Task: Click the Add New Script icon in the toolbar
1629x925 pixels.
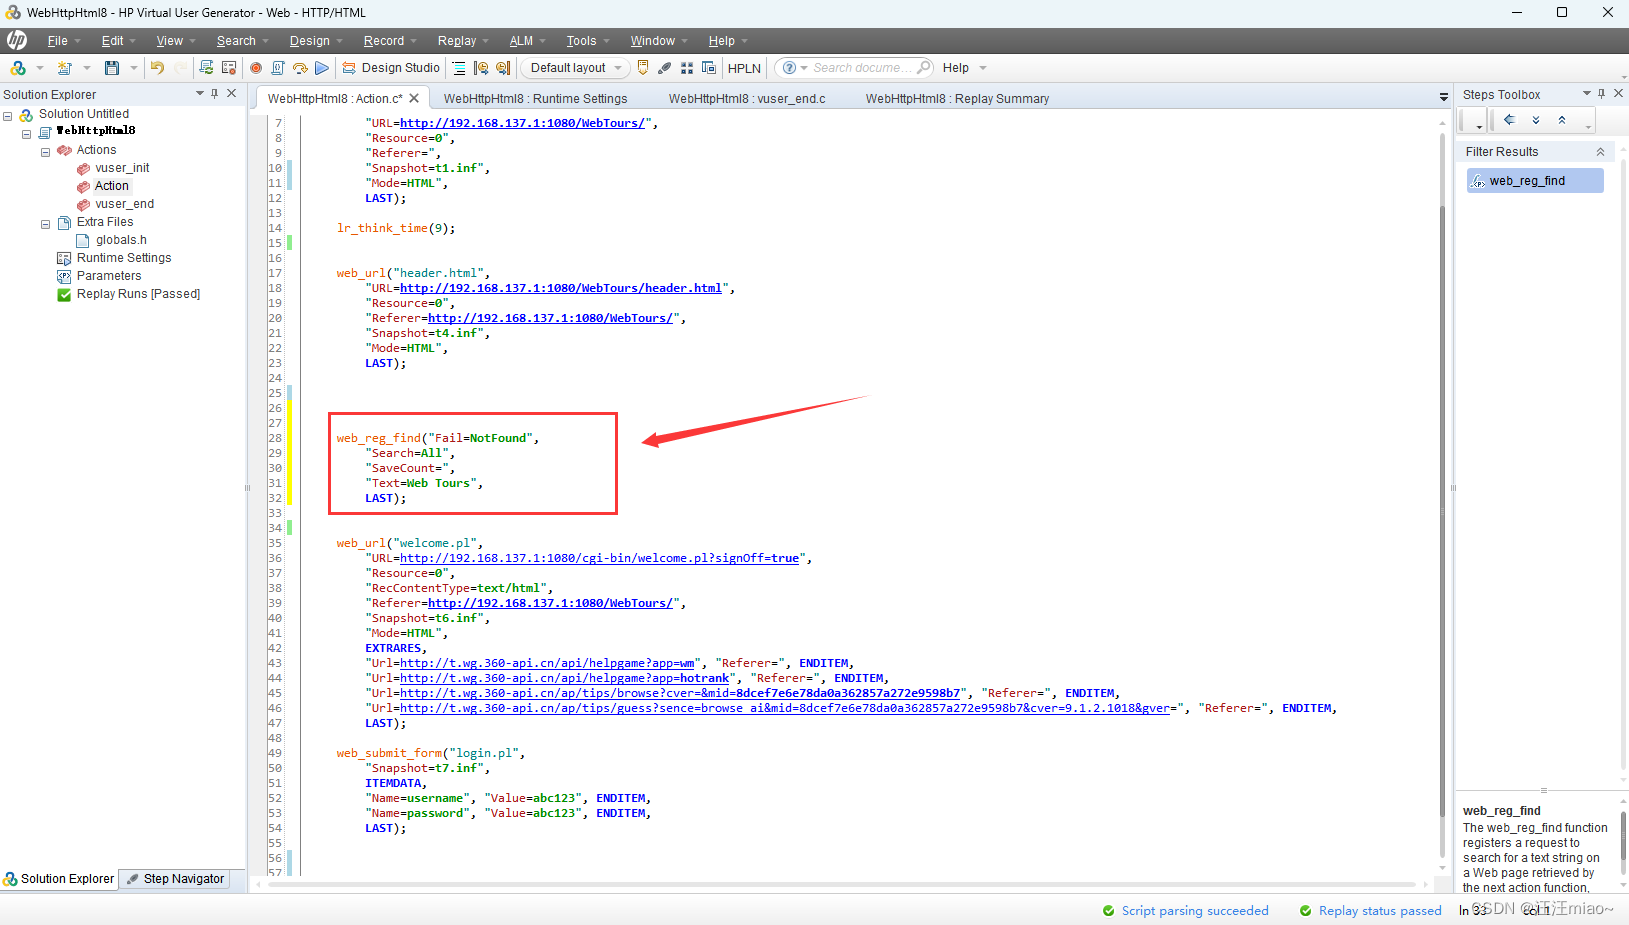Action: point(65,68)
